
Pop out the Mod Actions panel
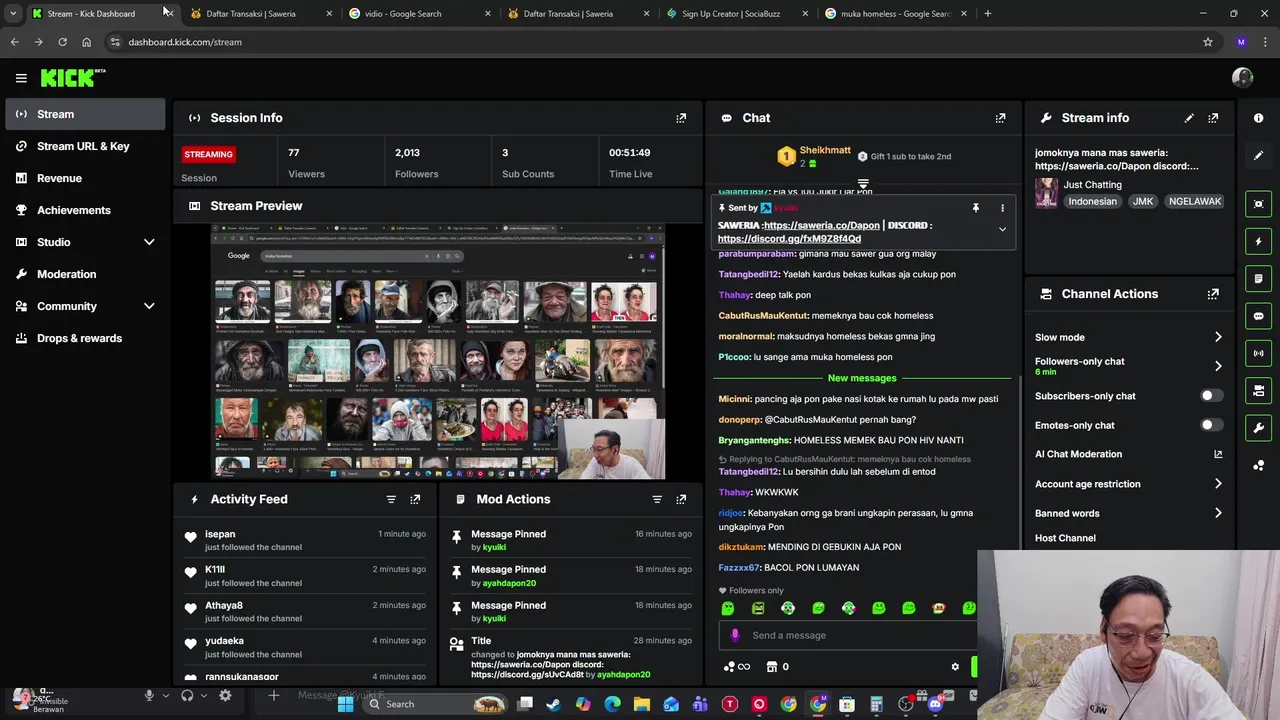(x=681, y=499)
